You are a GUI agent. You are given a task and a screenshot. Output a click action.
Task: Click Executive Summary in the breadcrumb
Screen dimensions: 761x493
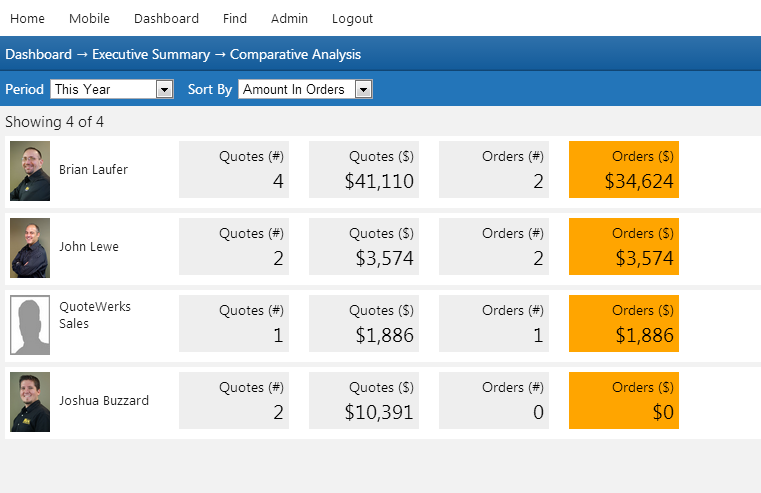pos(151,55)
